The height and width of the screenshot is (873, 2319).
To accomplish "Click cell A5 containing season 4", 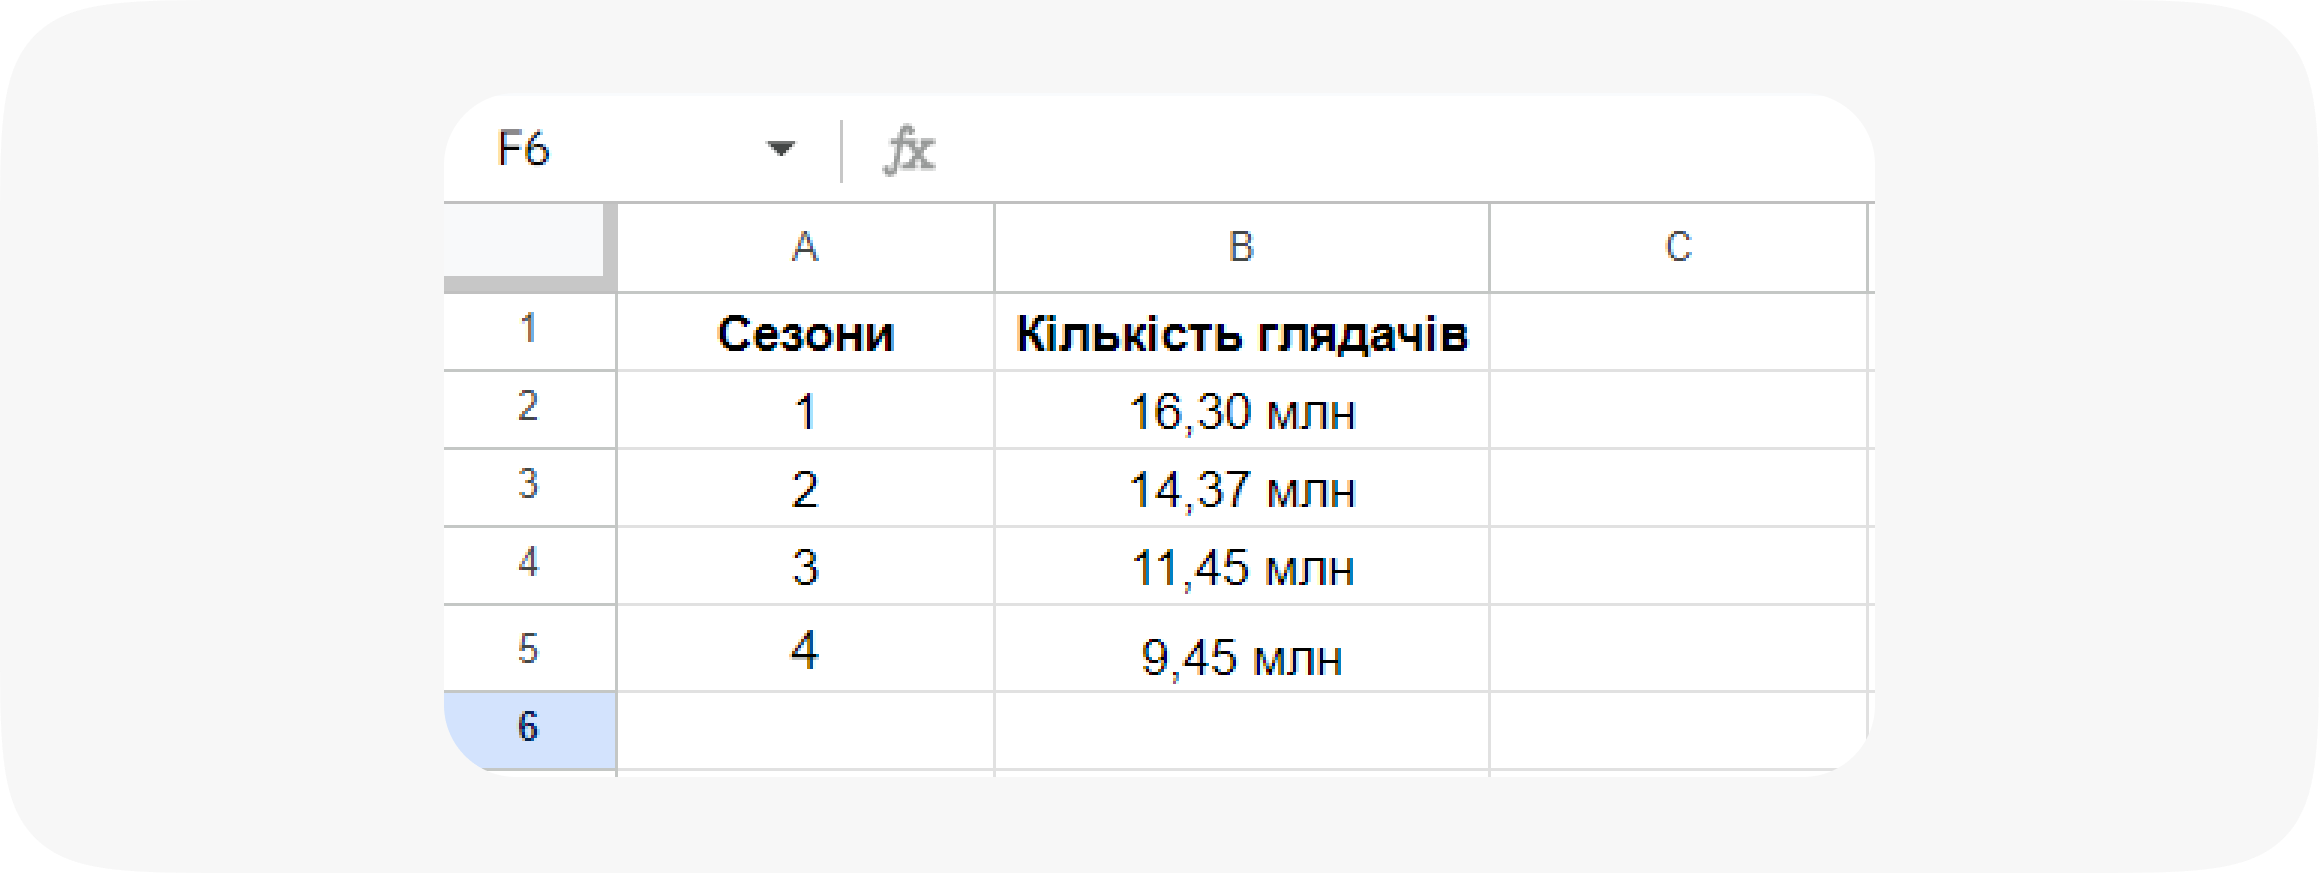I will click(803, 651).
